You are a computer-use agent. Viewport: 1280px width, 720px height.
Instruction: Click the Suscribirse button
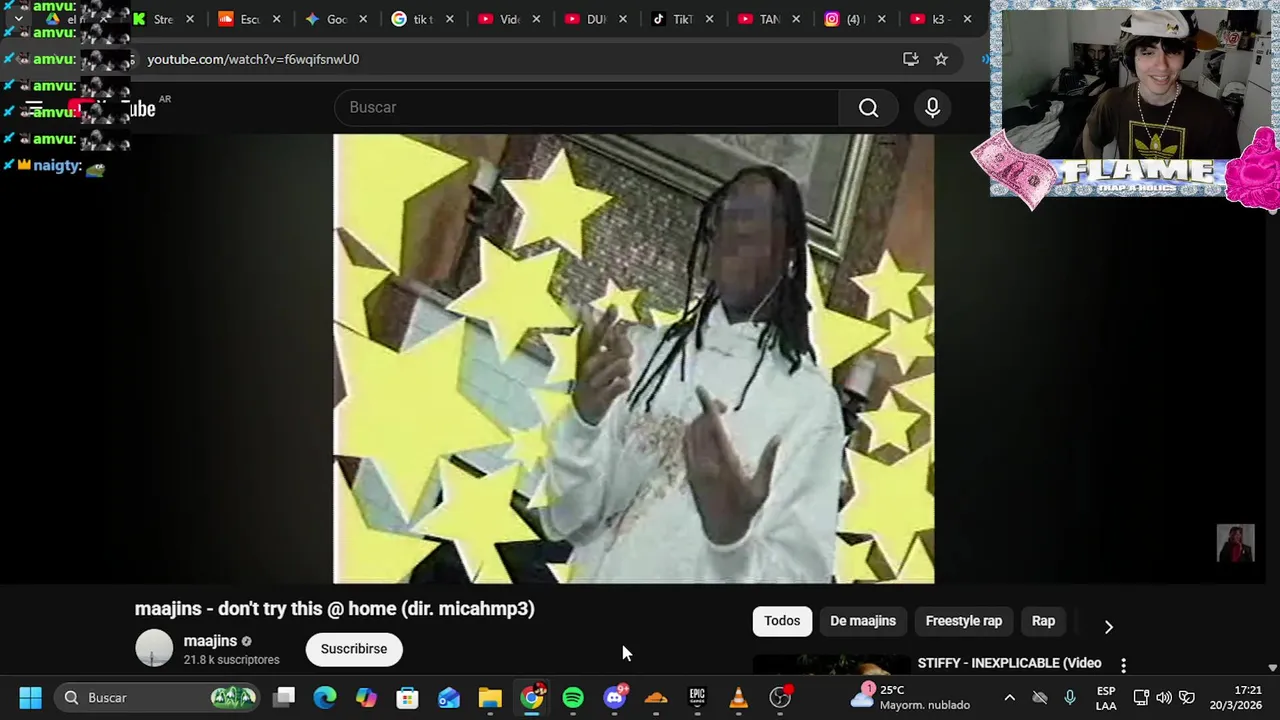tap(354, 649)
